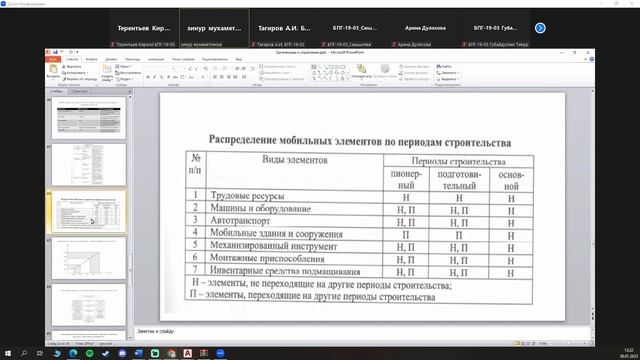Viewport: 640px width, 360px height.
Task: Open the shape outline (Контур фигуры) dropdown
Action: click(x=415, y=73)
